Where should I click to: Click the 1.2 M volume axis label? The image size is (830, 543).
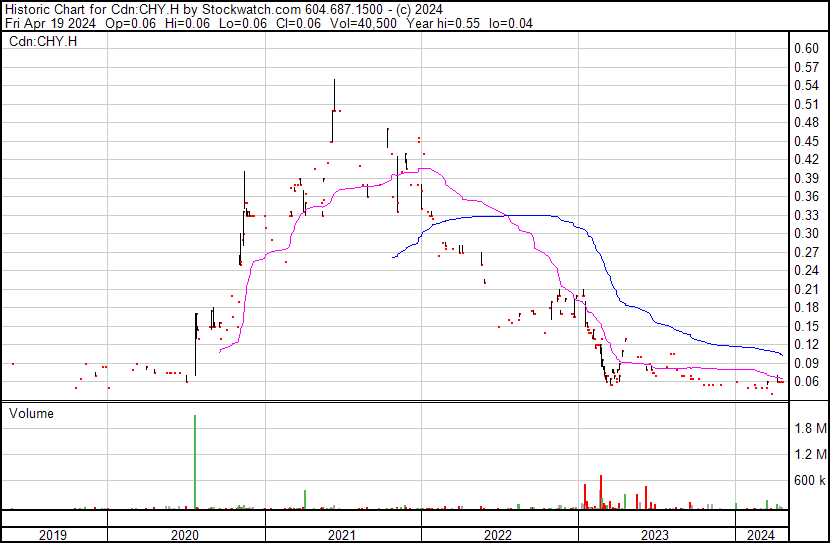coord(810,454)
